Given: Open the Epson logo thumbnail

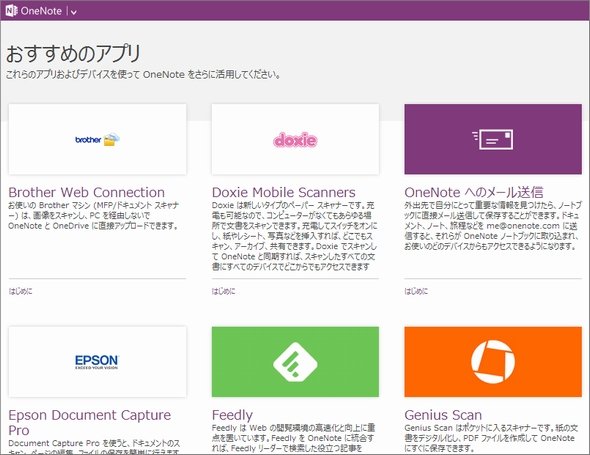Looking at the screenshot, I should tap(97, 362).
